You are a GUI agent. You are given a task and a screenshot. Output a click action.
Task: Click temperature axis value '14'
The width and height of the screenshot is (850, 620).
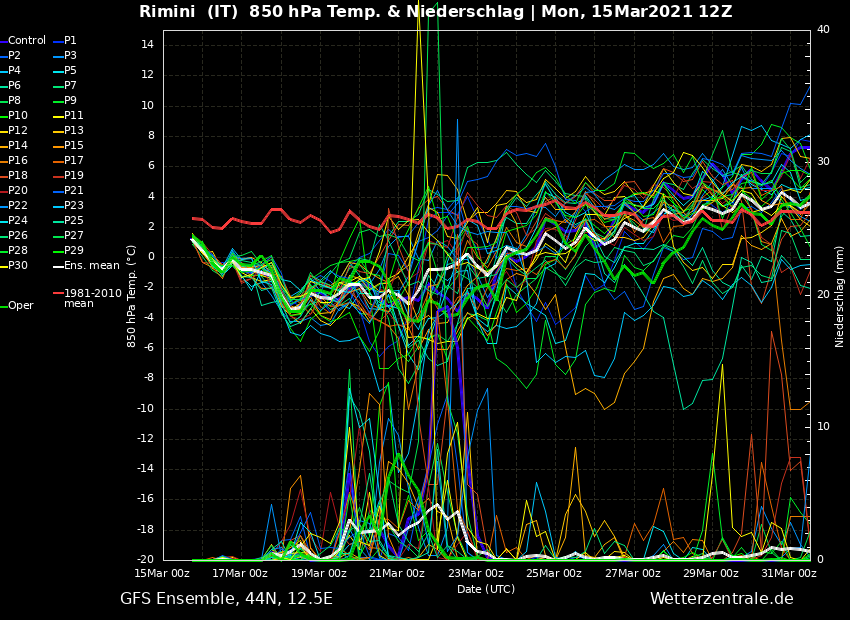[x=147, y=44]
